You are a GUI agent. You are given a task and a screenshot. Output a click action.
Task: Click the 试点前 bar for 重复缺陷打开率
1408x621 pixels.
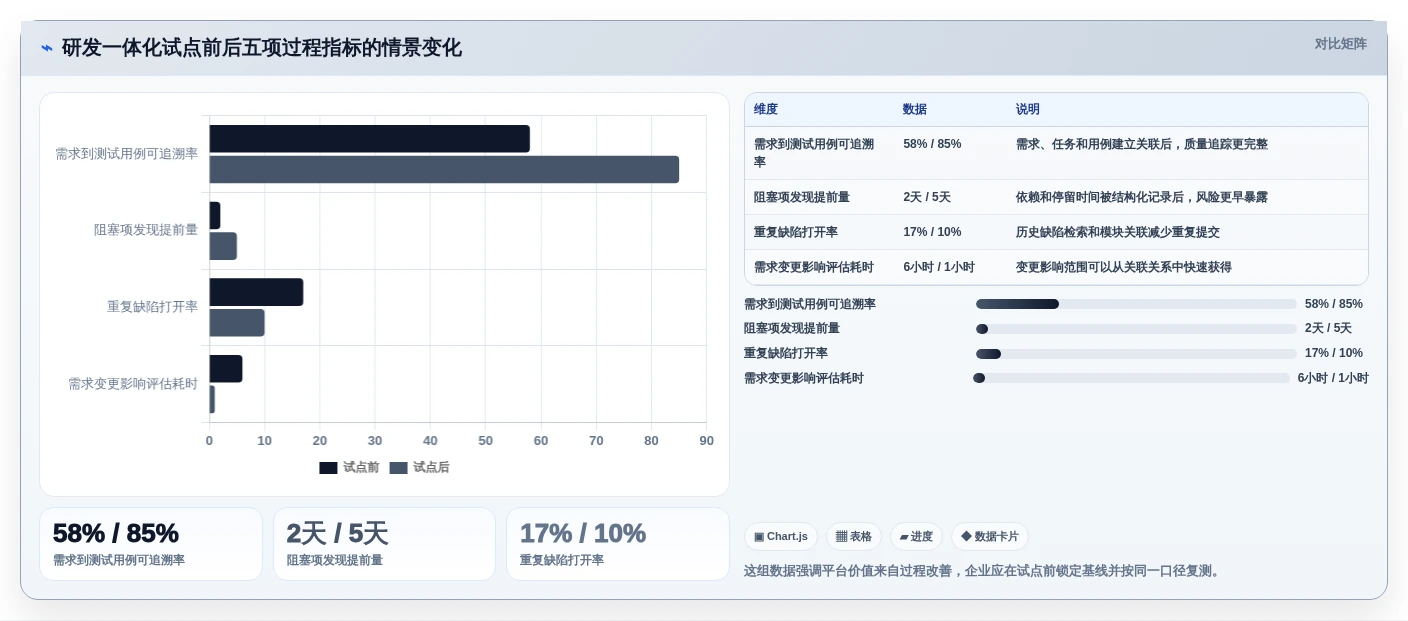coord(256,292)
